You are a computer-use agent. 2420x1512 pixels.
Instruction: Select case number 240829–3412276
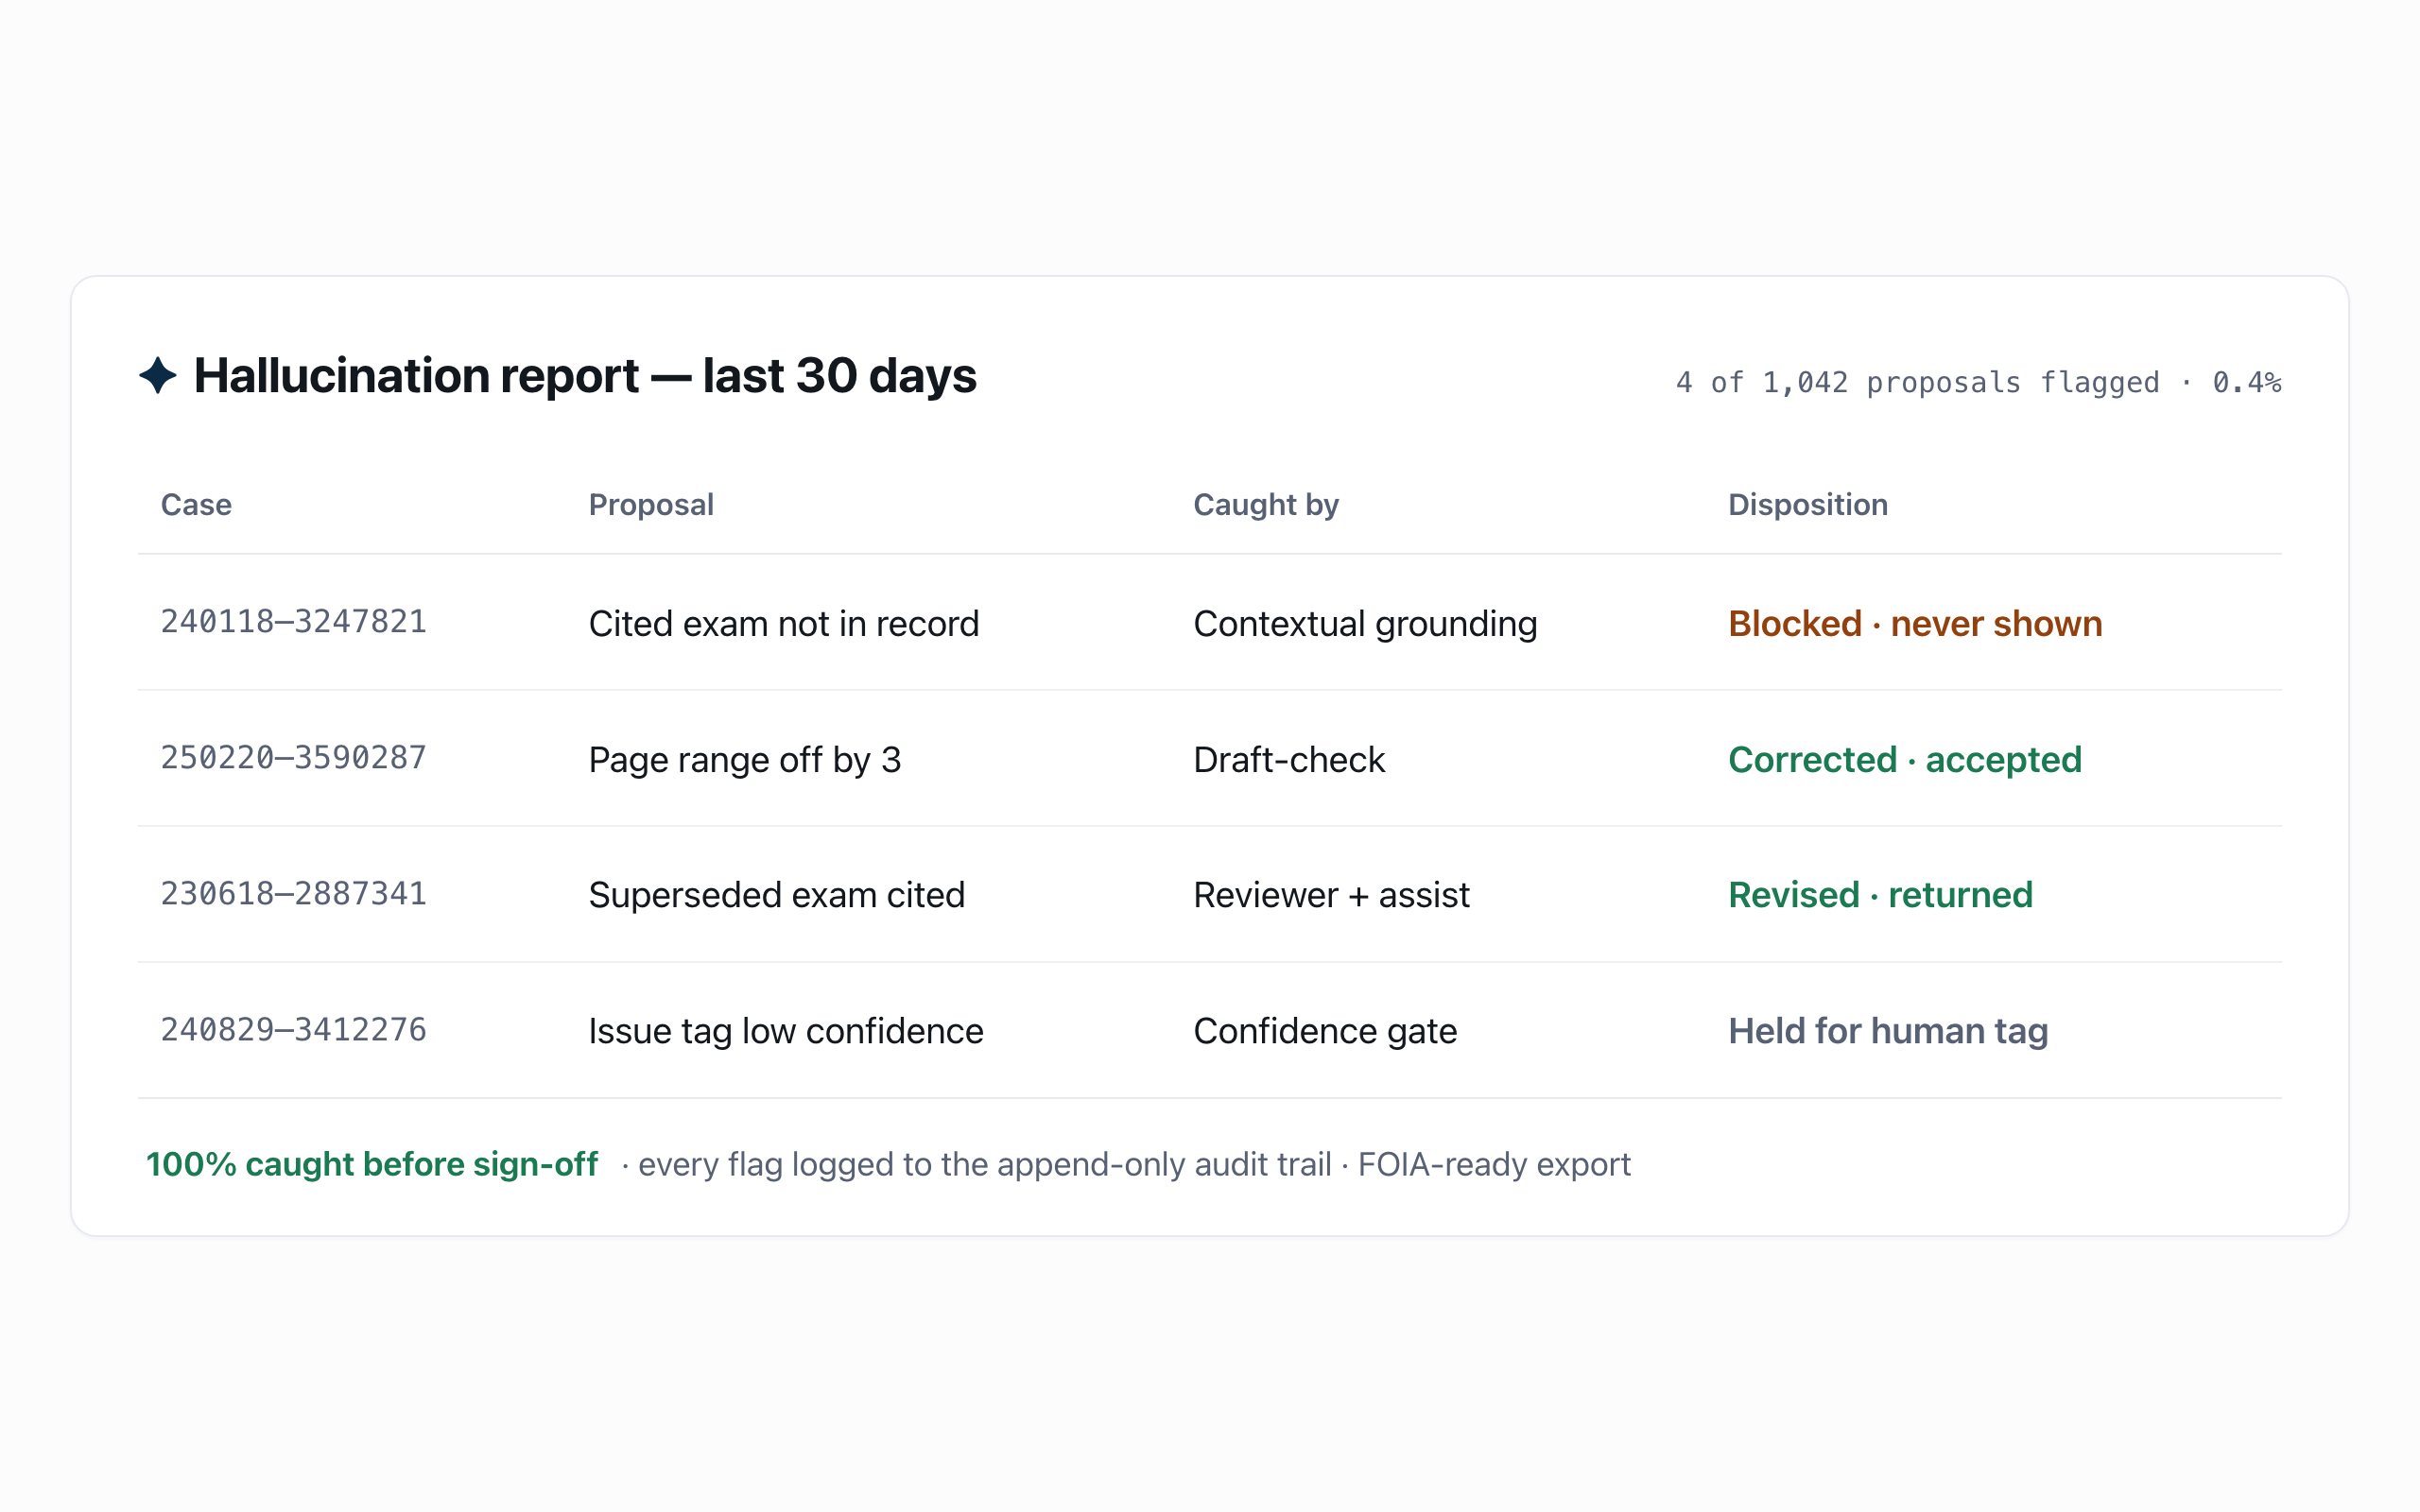(294, 1029)
